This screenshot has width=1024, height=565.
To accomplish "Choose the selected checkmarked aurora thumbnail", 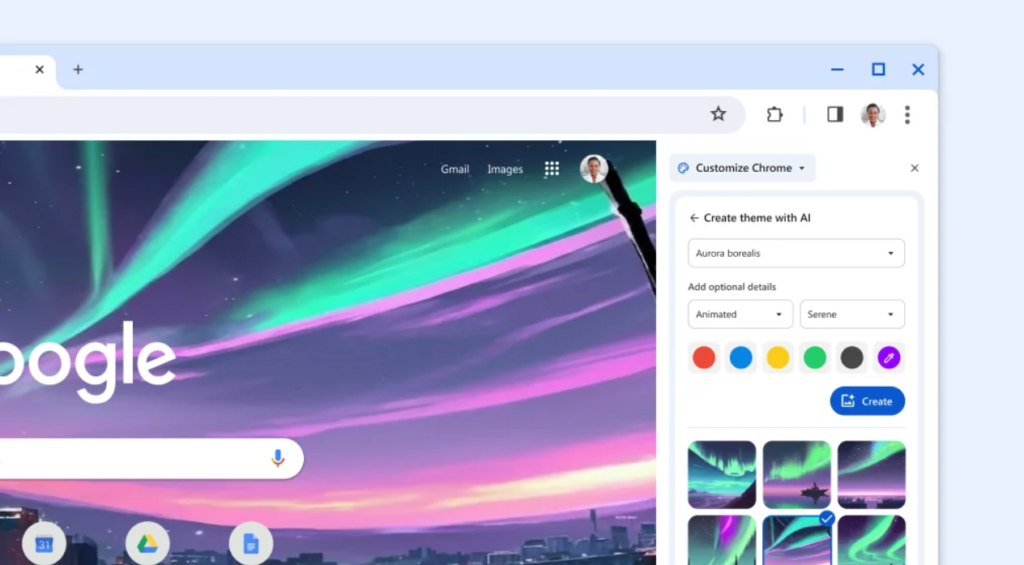I will click(x=797, y=540).
